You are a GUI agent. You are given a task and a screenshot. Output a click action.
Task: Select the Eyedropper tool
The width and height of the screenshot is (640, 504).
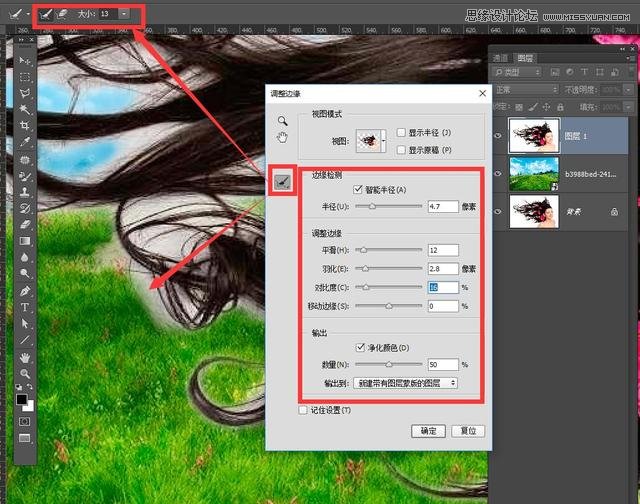pos(25,142)
